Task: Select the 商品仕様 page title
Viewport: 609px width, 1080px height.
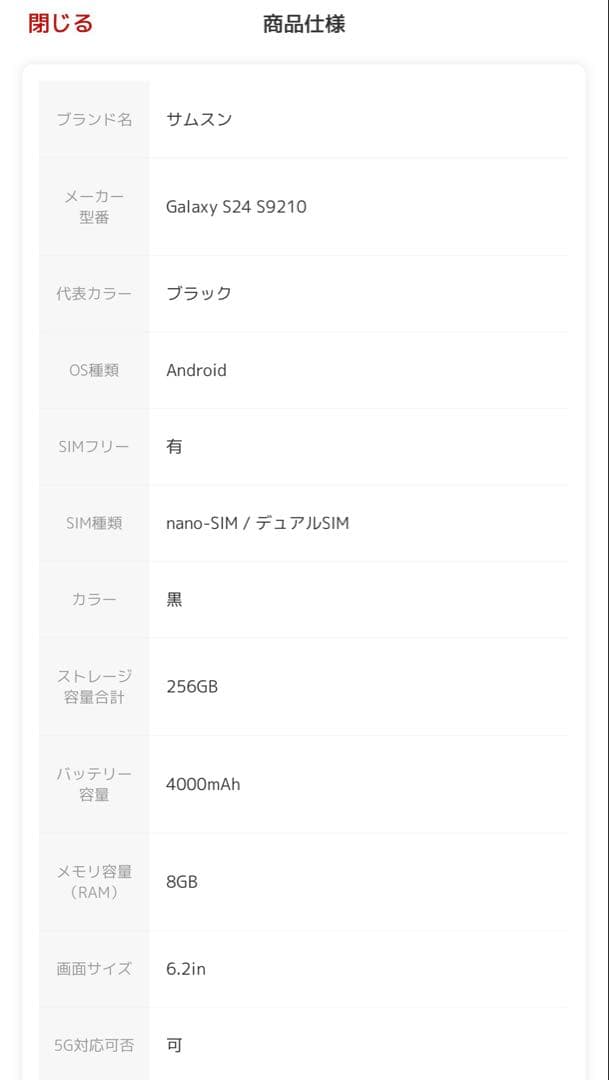Action: pos(304,22)
